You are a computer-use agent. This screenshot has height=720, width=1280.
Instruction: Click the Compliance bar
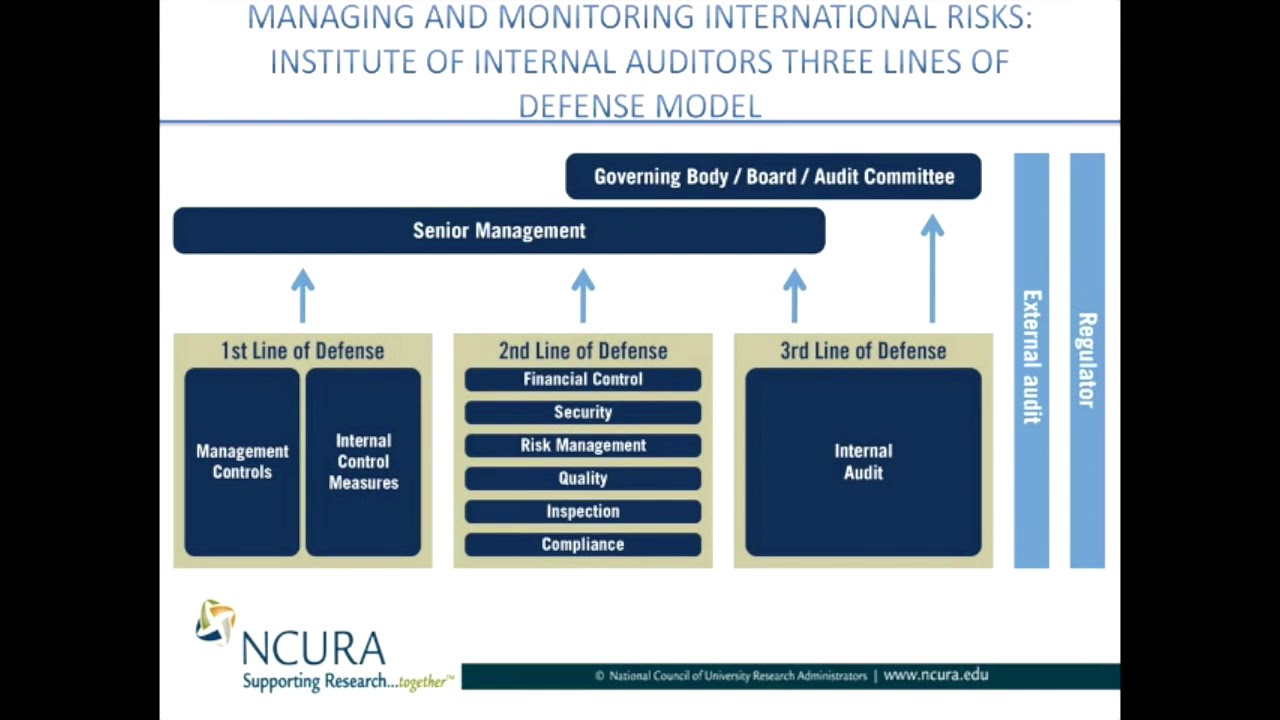point(583,544)
